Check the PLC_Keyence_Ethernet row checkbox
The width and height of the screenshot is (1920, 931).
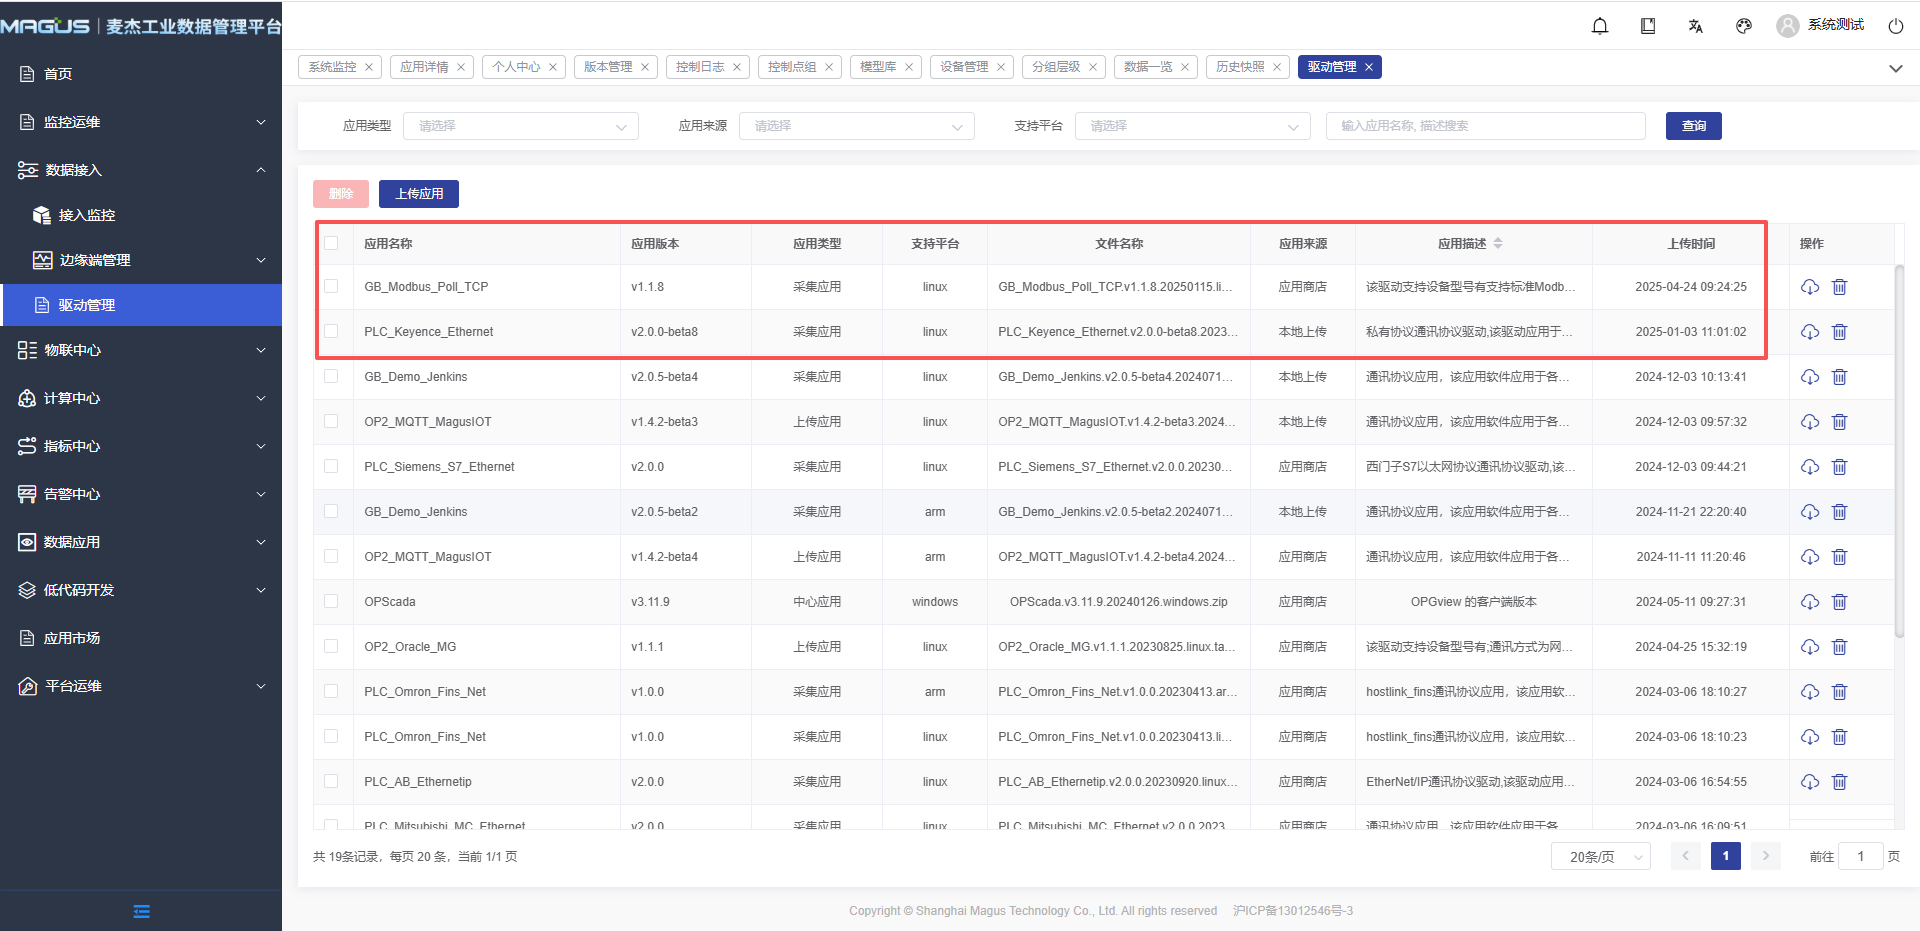pyautogui.click(x=331, y=331)
